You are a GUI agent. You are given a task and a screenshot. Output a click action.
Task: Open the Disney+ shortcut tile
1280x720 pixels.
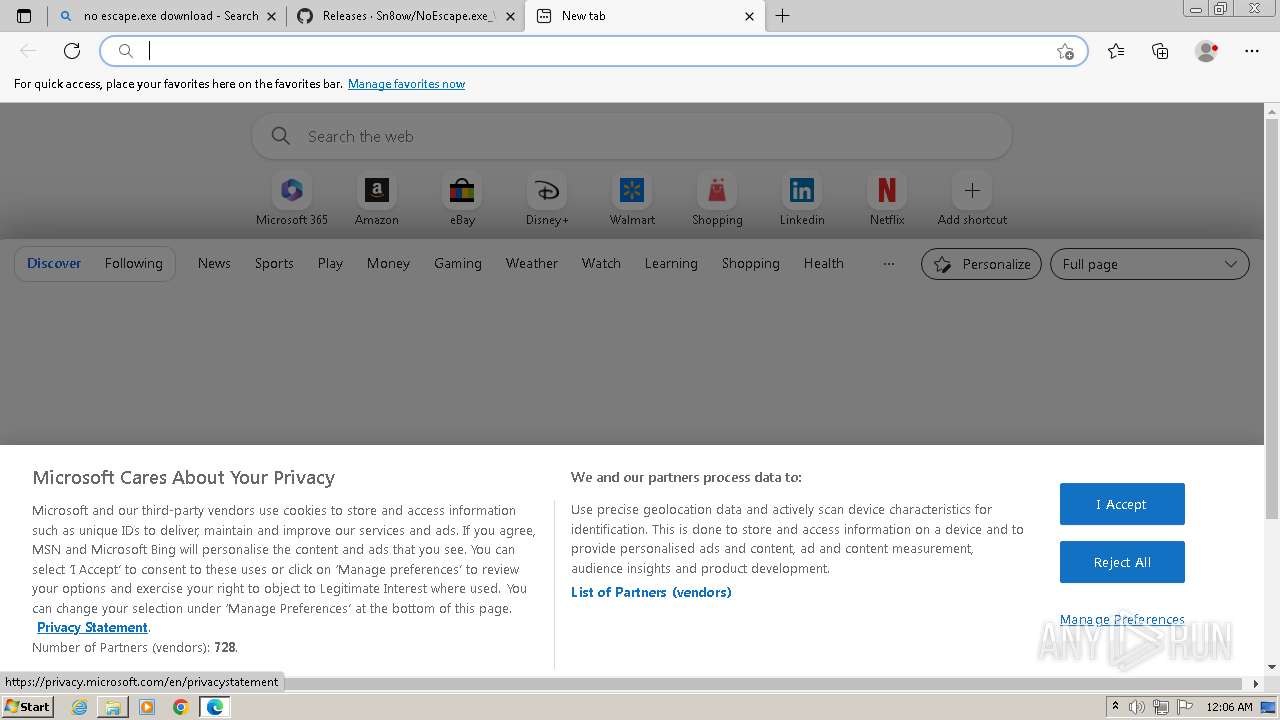coord(547,199)
